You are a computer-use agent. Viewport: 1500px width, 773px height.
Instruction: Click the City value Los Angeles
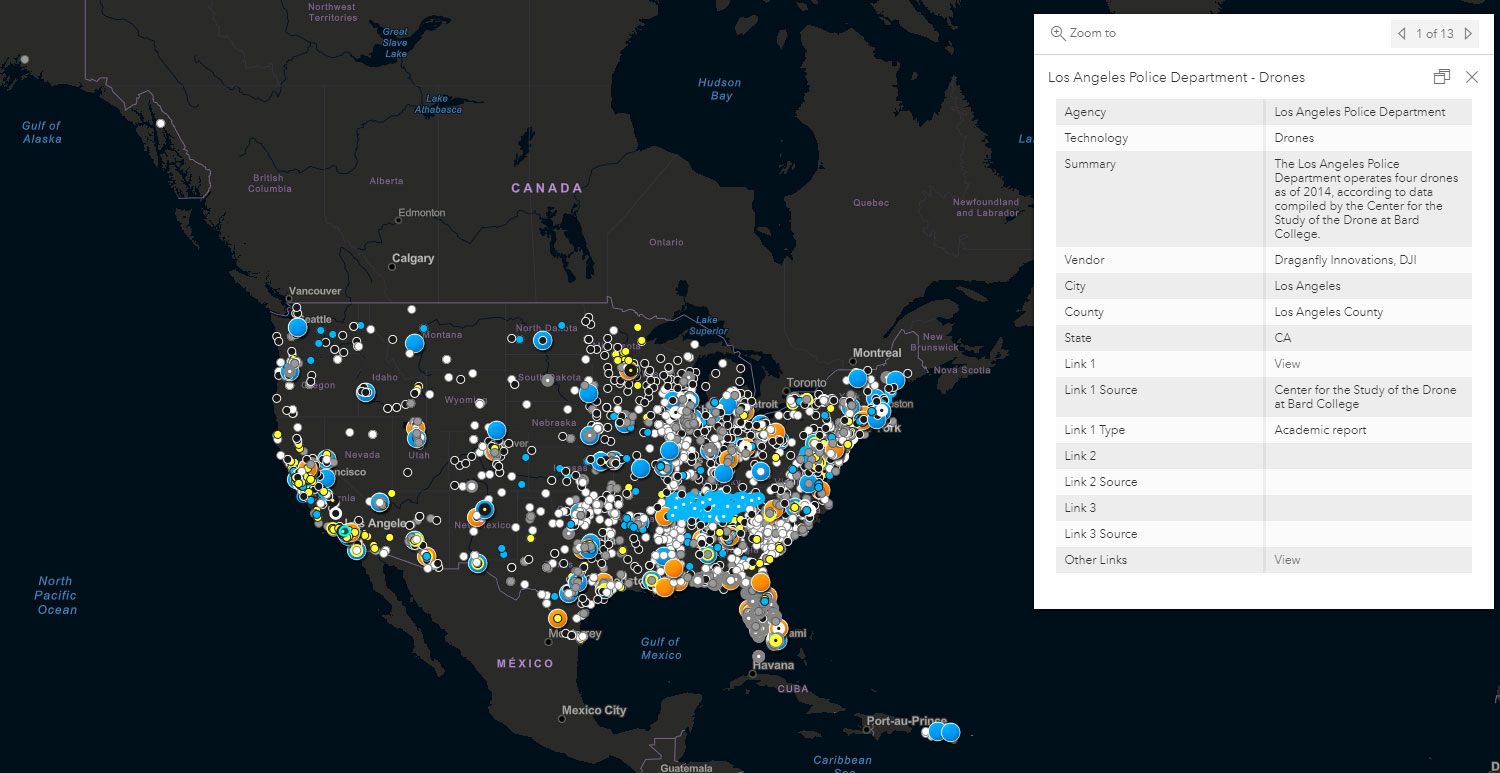click(1307, 286)
